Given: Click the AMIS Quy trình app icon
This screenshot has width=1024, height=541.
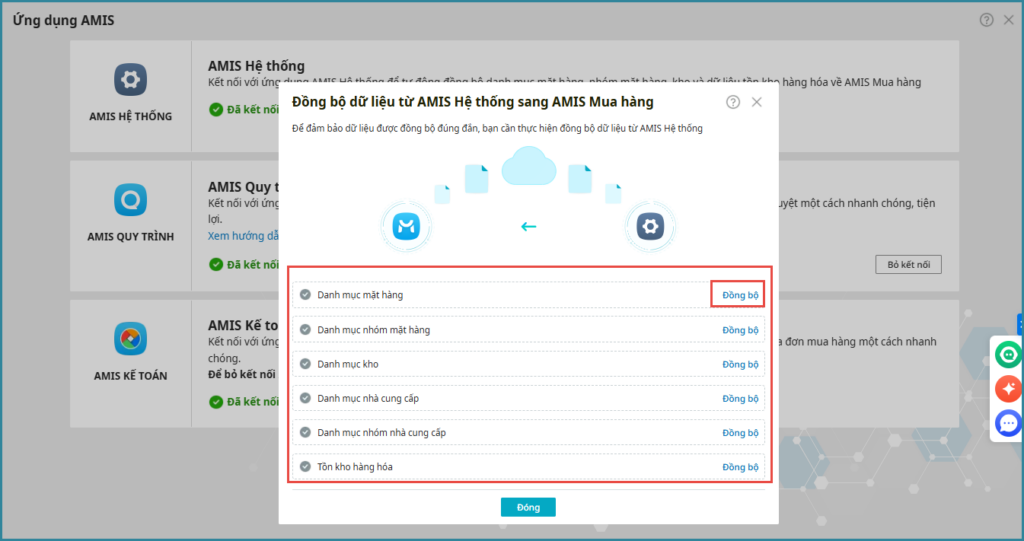Looking at the screenshot, I should [x=131, y=200].
